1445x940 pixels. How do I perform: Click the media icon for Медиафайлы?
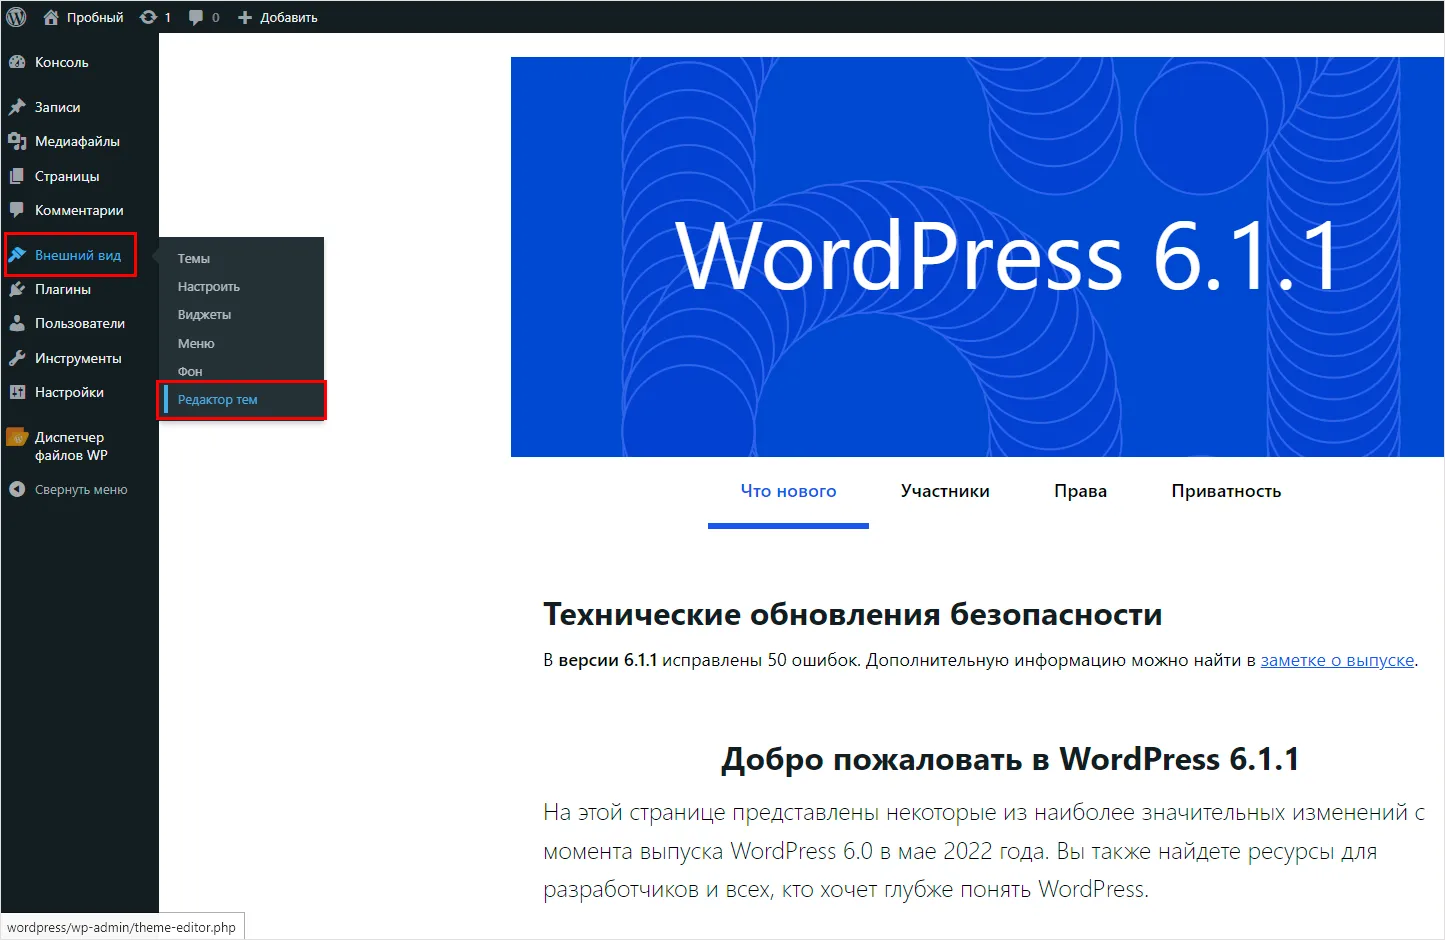coord(17,141)
